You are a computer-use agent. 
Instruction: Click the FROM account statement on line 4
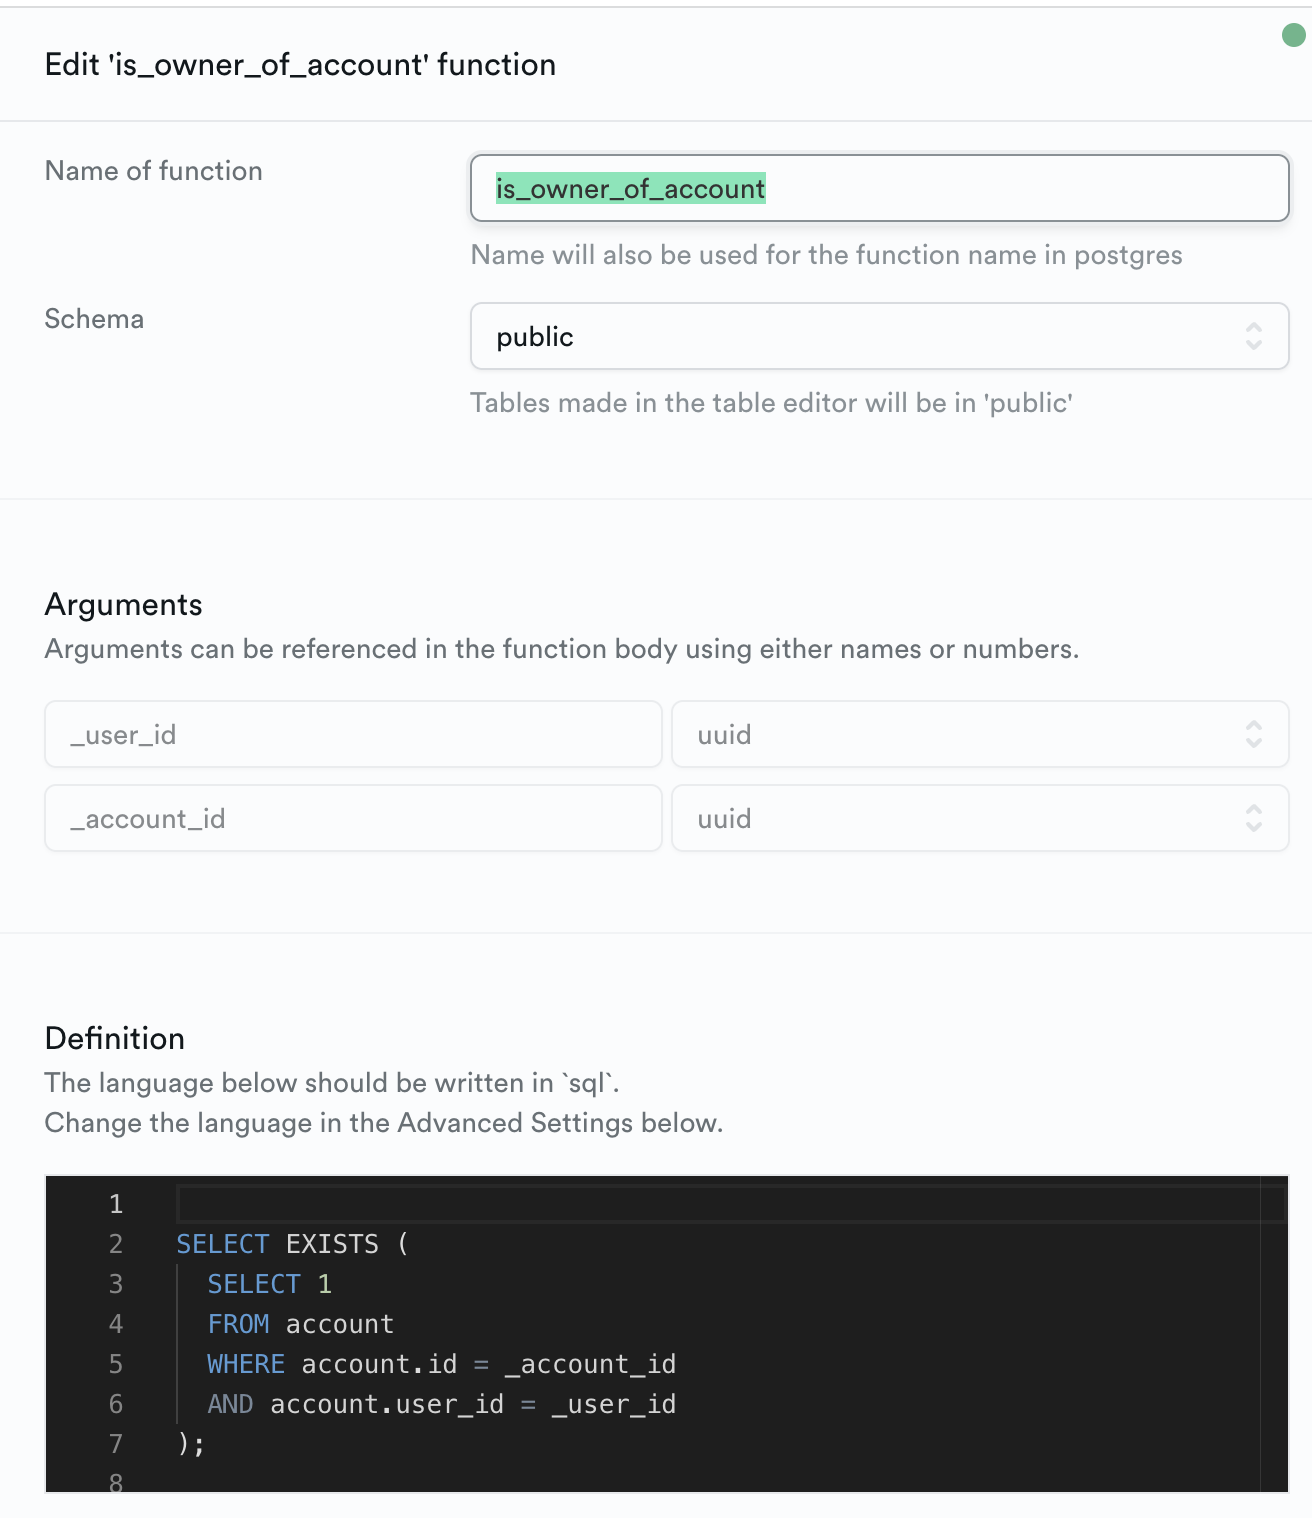tap(299, 1323)
